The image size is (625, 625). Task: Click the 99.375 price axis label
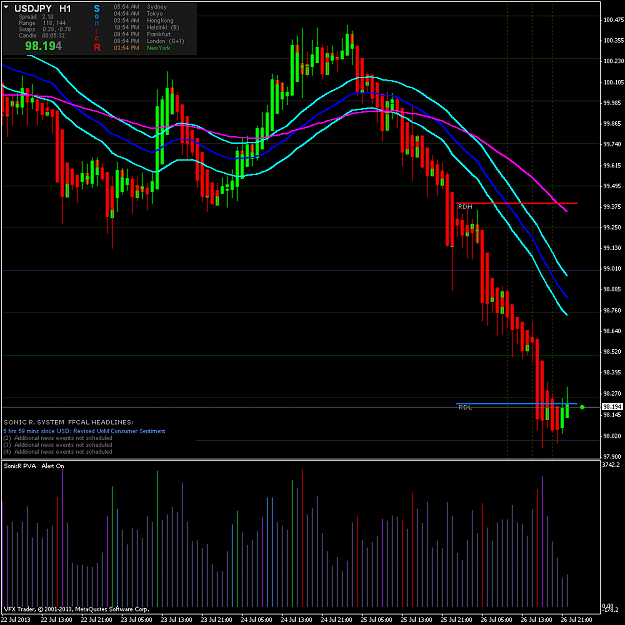[x=613, y=206]
